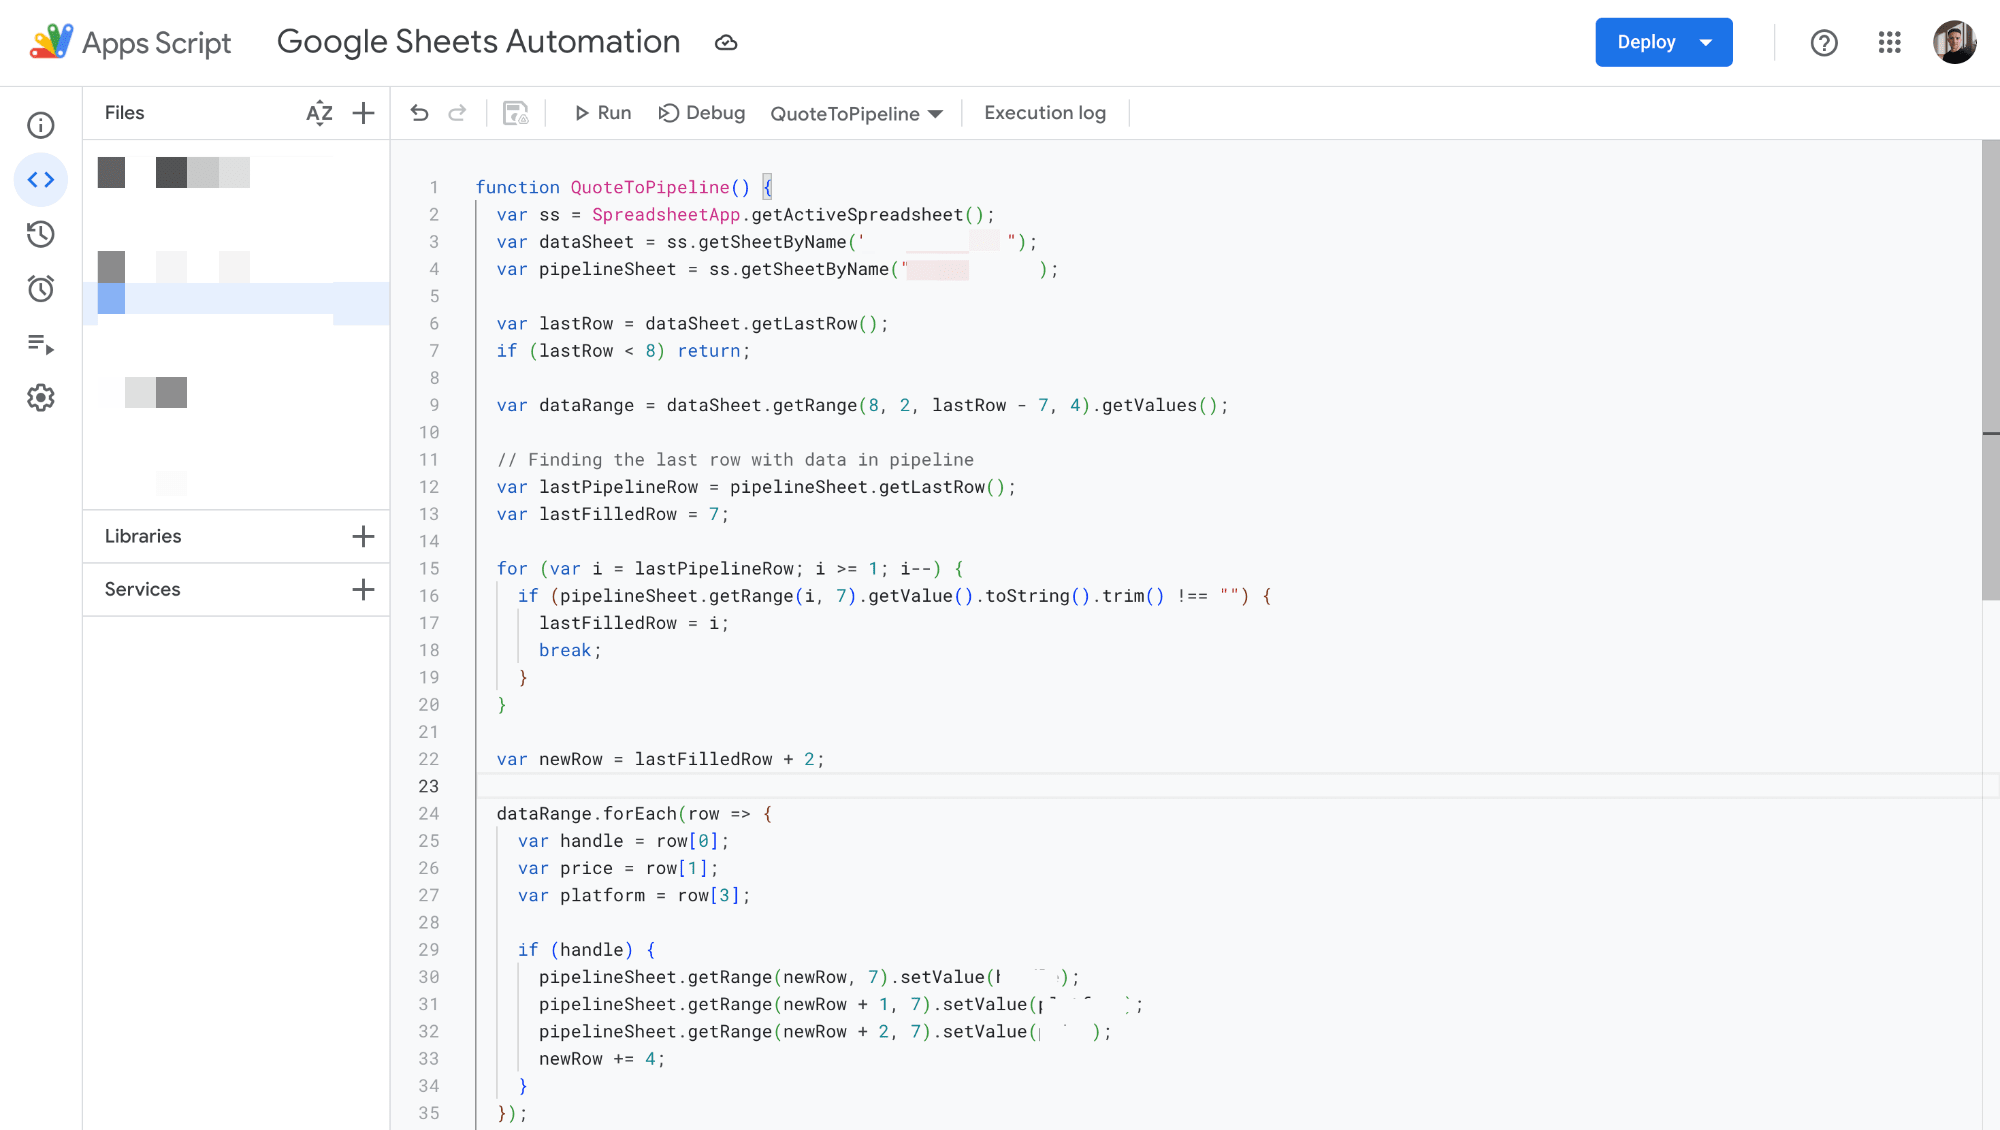The height and width of the screenshot is (1130, 2000).
Task: Open Help question mark icon
Action: click(x=1824, y=43)
